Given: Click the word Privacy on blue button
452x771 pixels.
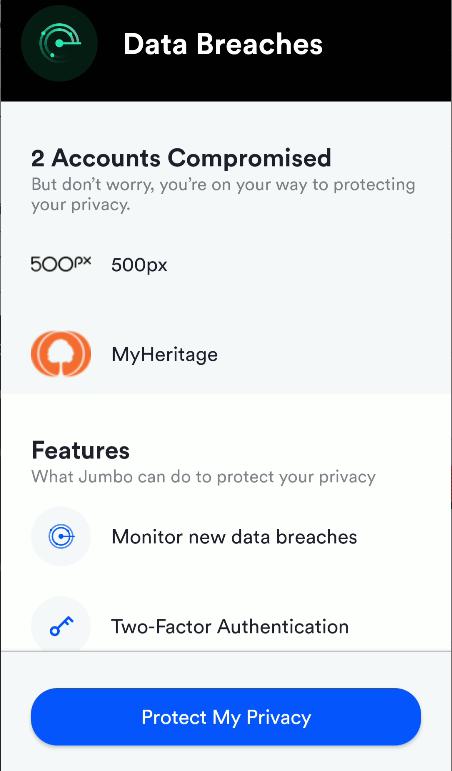Looking at the screenshot, I should pyautogui.click(x=279, y=717).
